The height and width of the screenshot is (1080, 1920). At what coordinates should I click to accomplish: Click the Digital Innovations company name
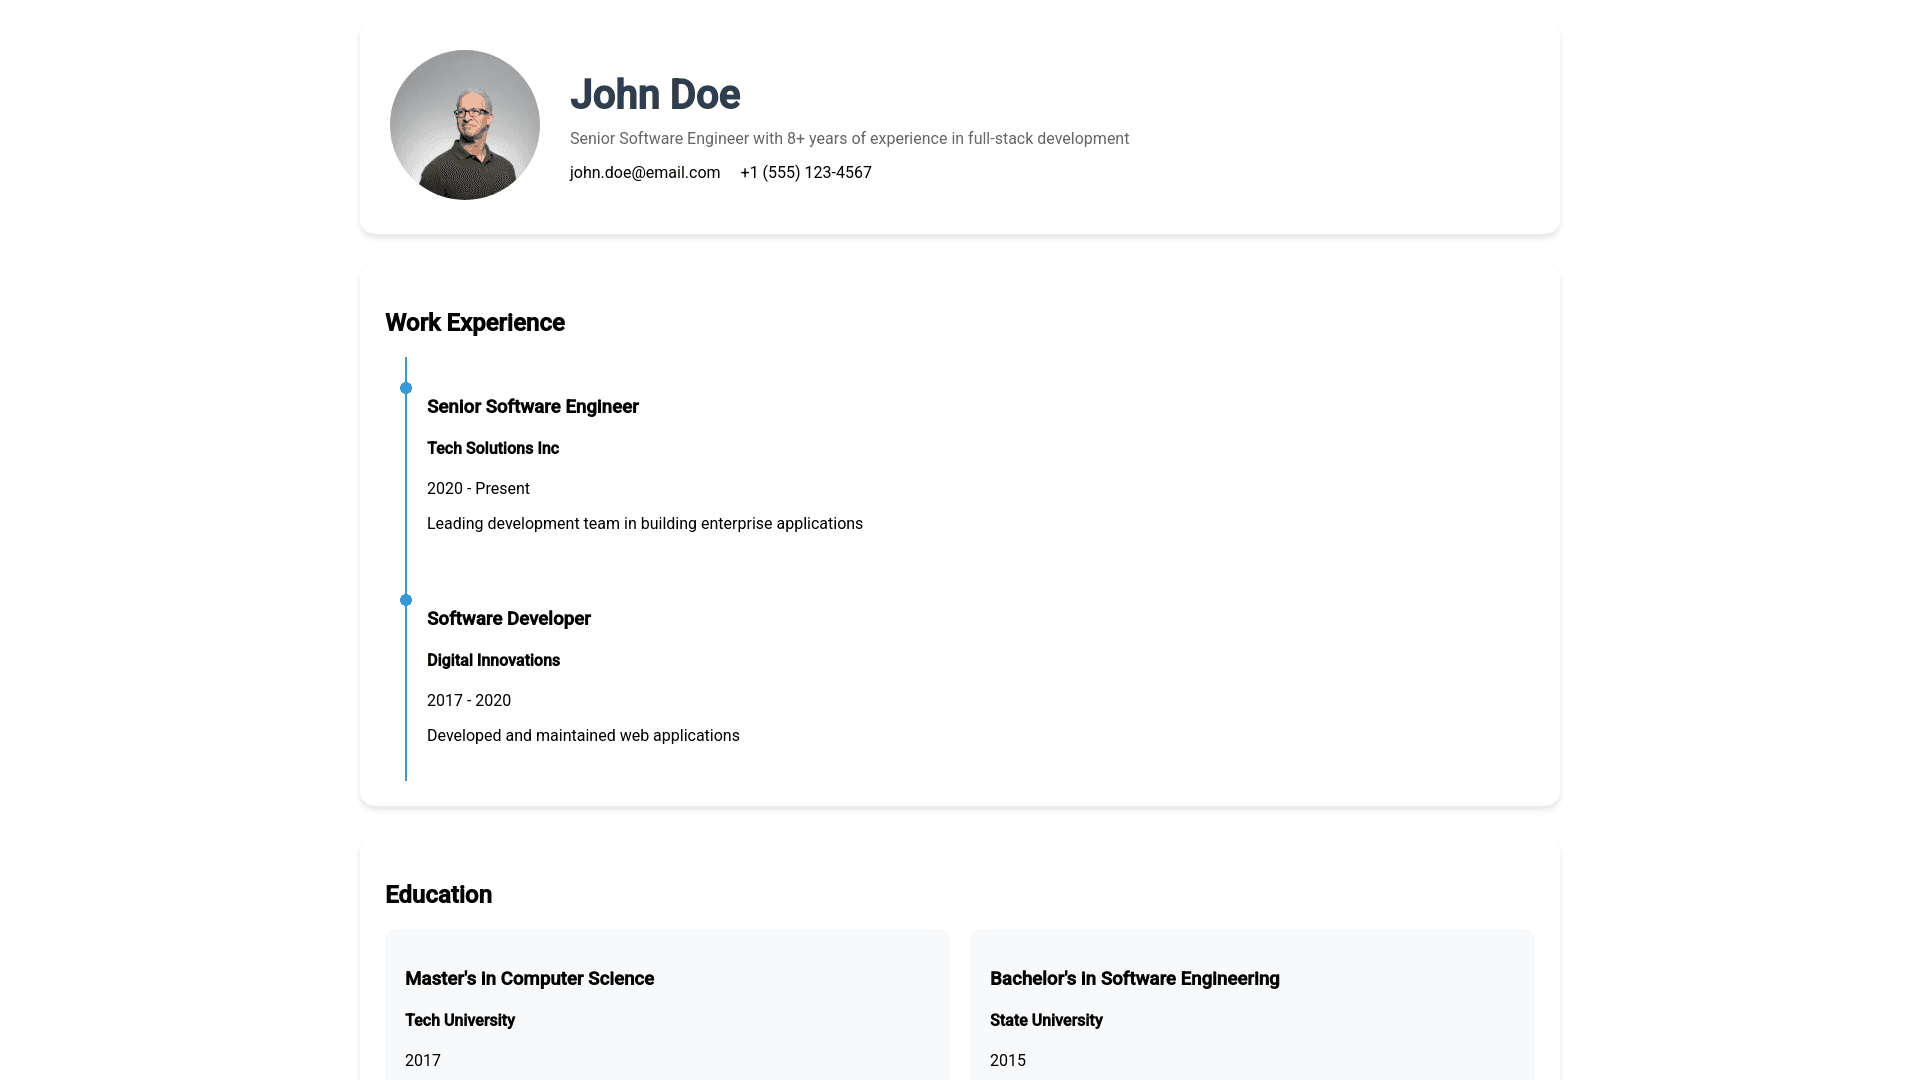[x=493, y=661]
